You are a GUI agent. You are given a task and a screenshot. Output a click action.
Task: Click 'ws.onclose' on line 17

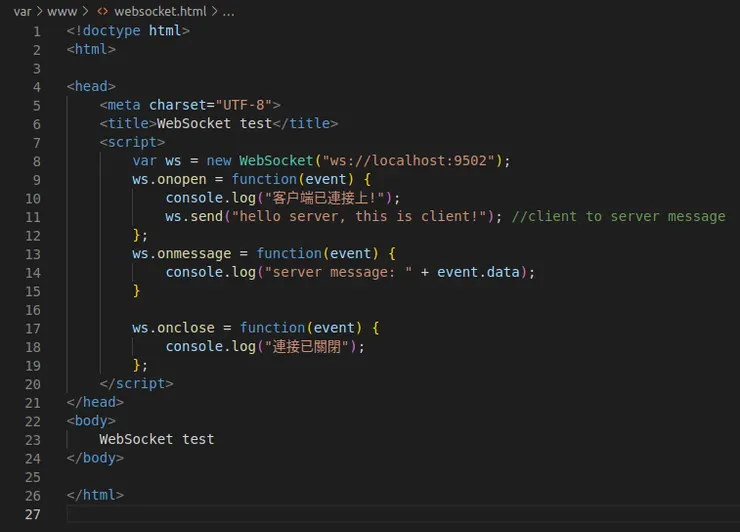[173, 328]
